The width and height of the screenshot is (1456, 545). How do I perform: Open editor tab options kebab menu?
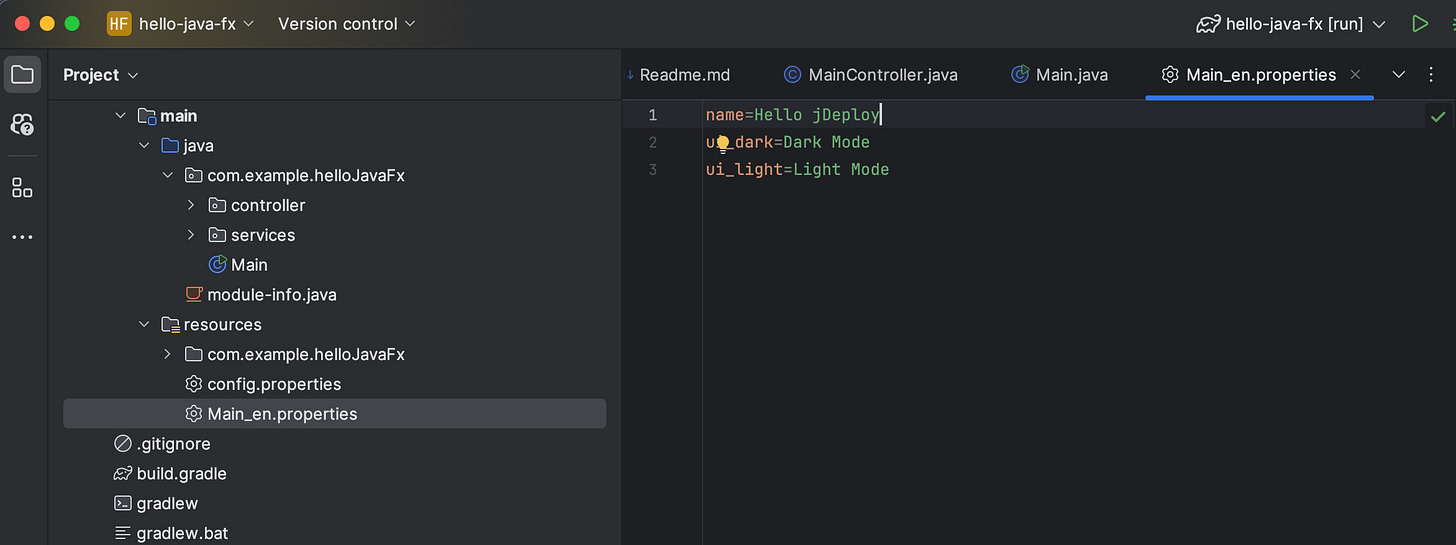[x=1433, y=75]
